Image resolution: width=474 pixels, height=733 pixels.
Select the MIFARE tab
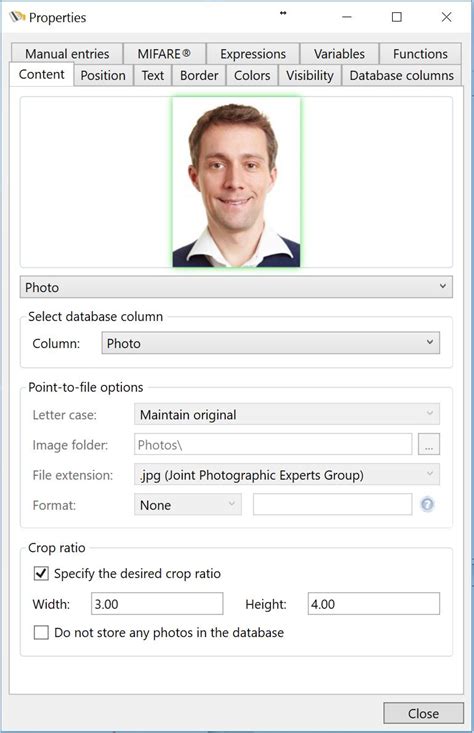[164, 54]
